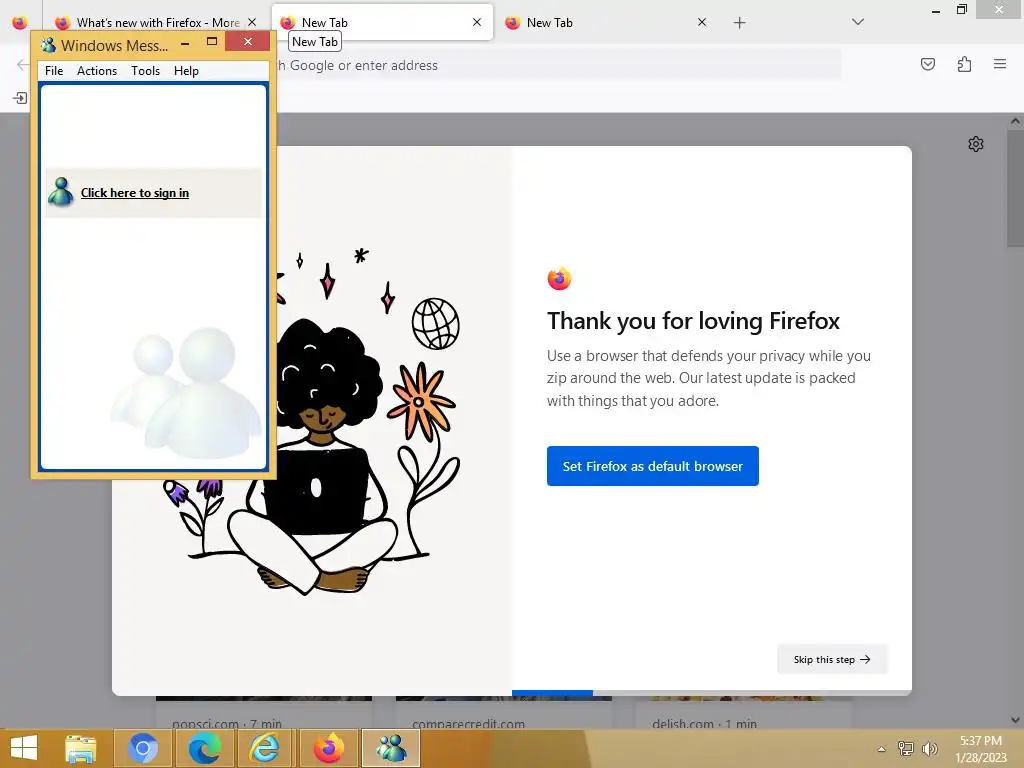Switch to the What's new with Firefox tab

pos(157,23)
